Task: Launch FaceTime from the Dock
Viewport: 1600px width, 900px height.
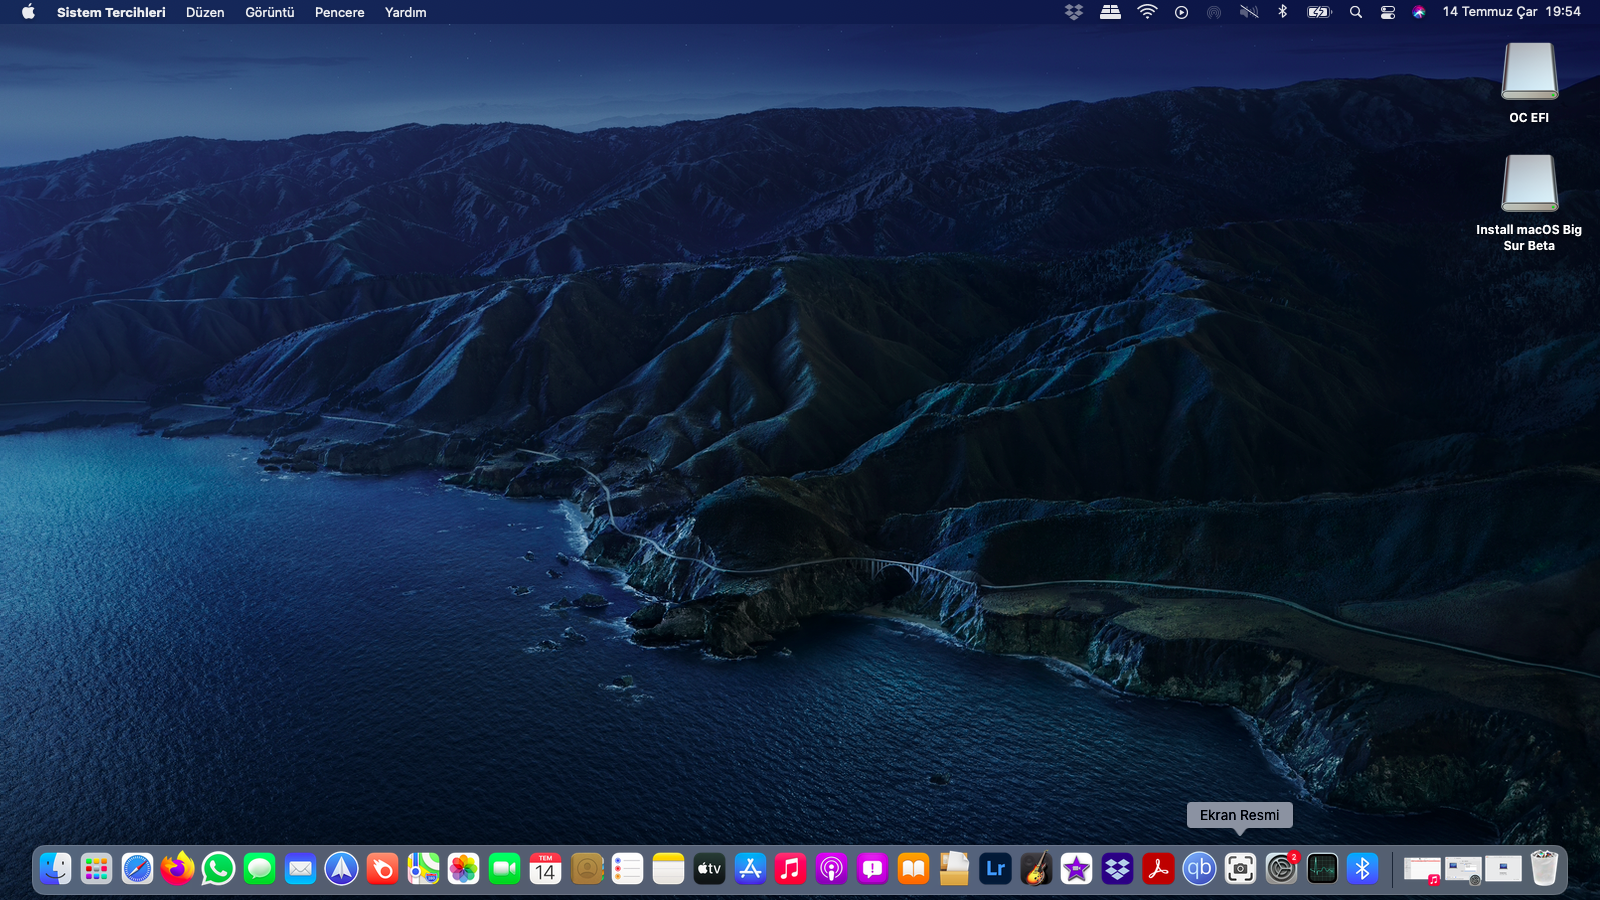Action: (505, 868)
